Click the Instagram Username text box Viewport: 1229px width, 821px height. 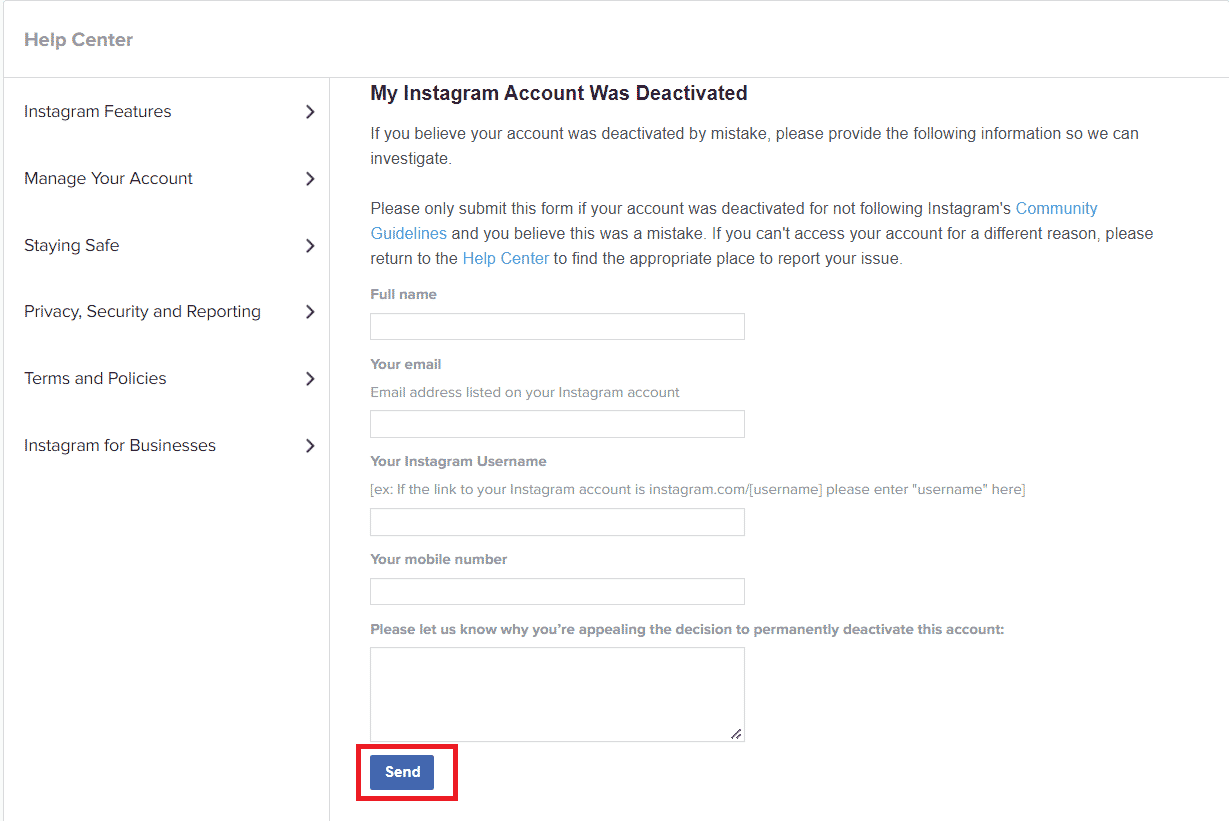[557, 522]
